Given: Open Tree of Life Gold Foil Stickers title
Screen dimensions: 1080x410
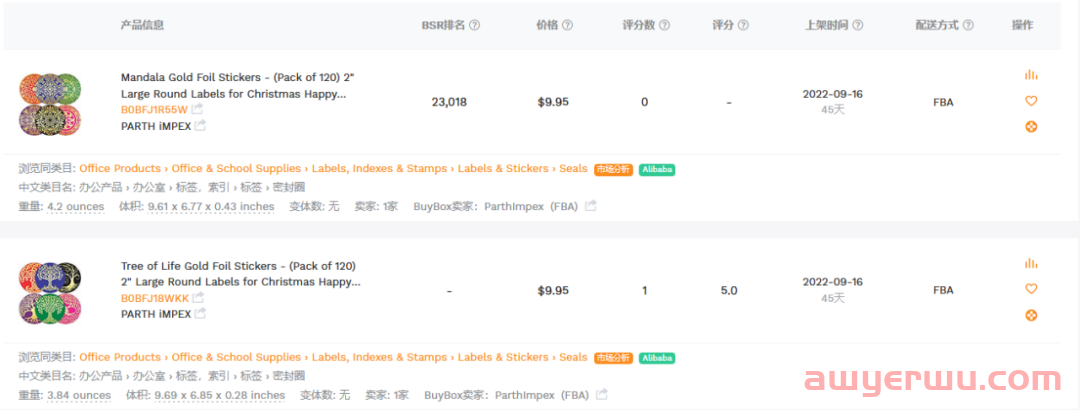Looking at the screenshot, I should click(x=240, y=274).
